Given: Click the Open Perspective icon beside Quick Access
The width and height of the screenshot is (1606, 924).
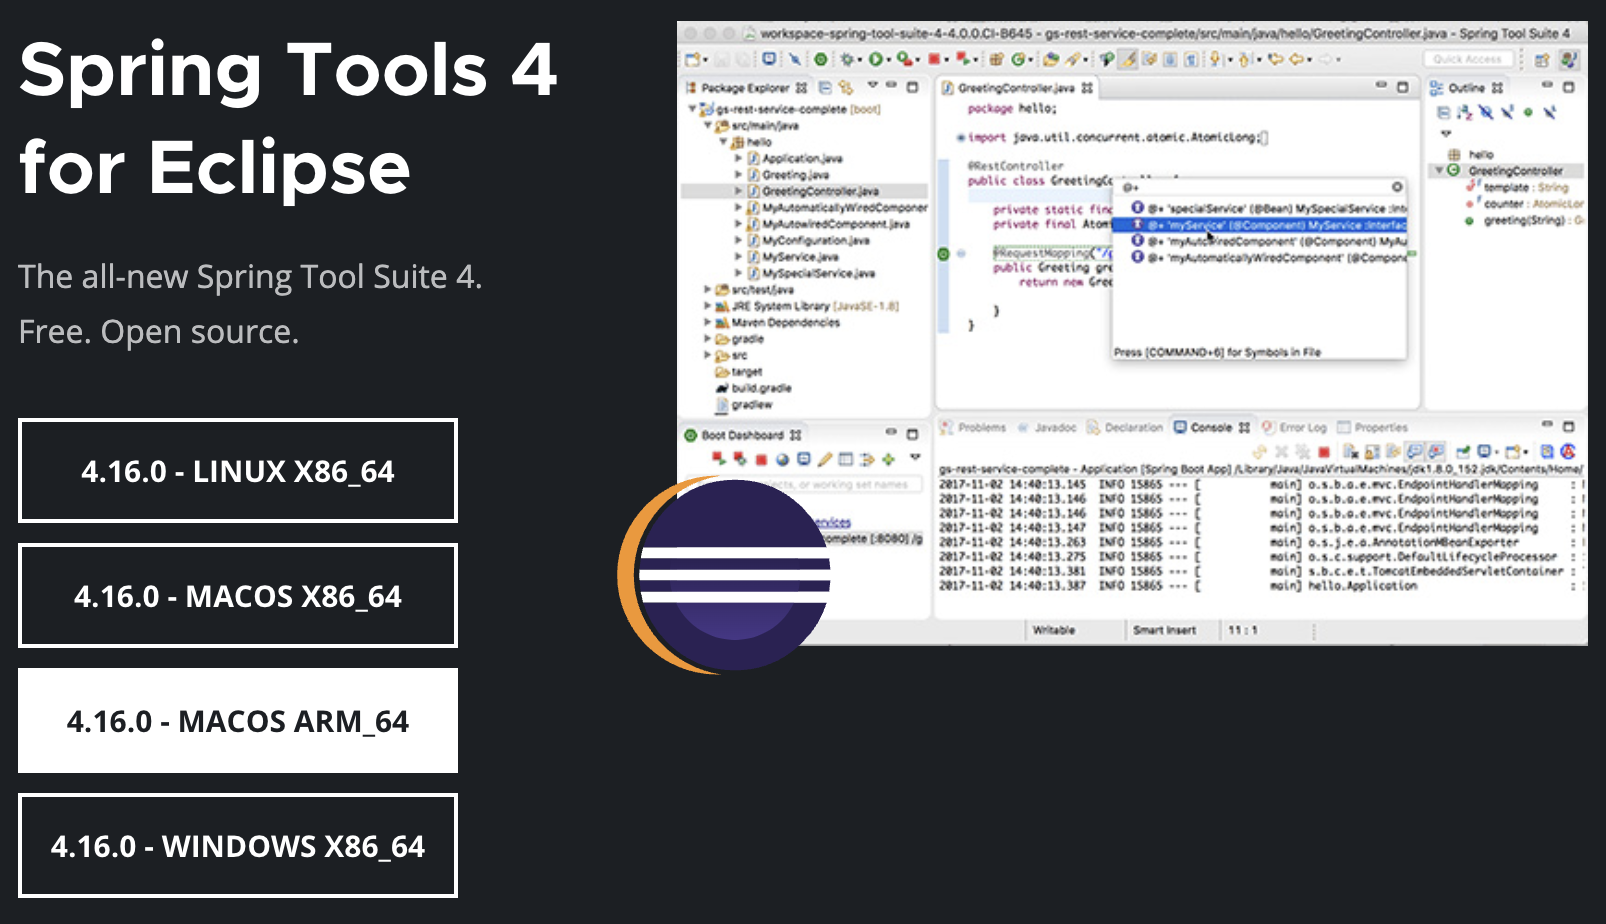Looking at the screenshot, I should point(1541,60).
